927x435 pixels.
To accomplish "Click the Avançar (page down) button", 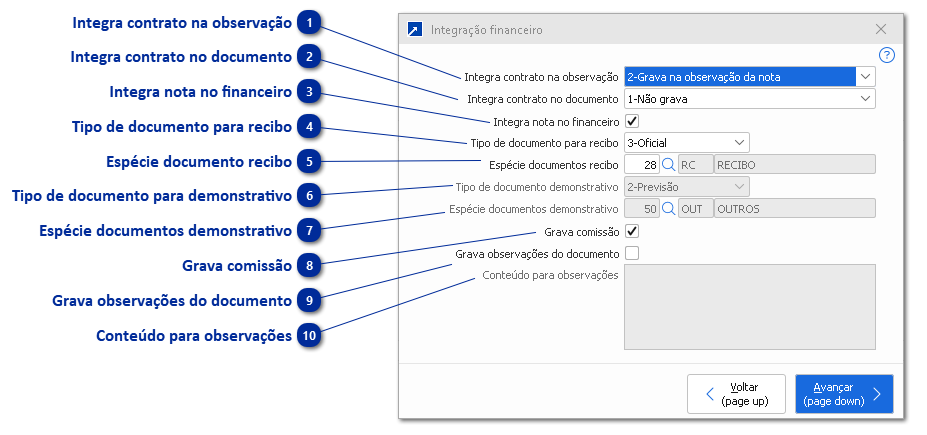I will 844,394.
